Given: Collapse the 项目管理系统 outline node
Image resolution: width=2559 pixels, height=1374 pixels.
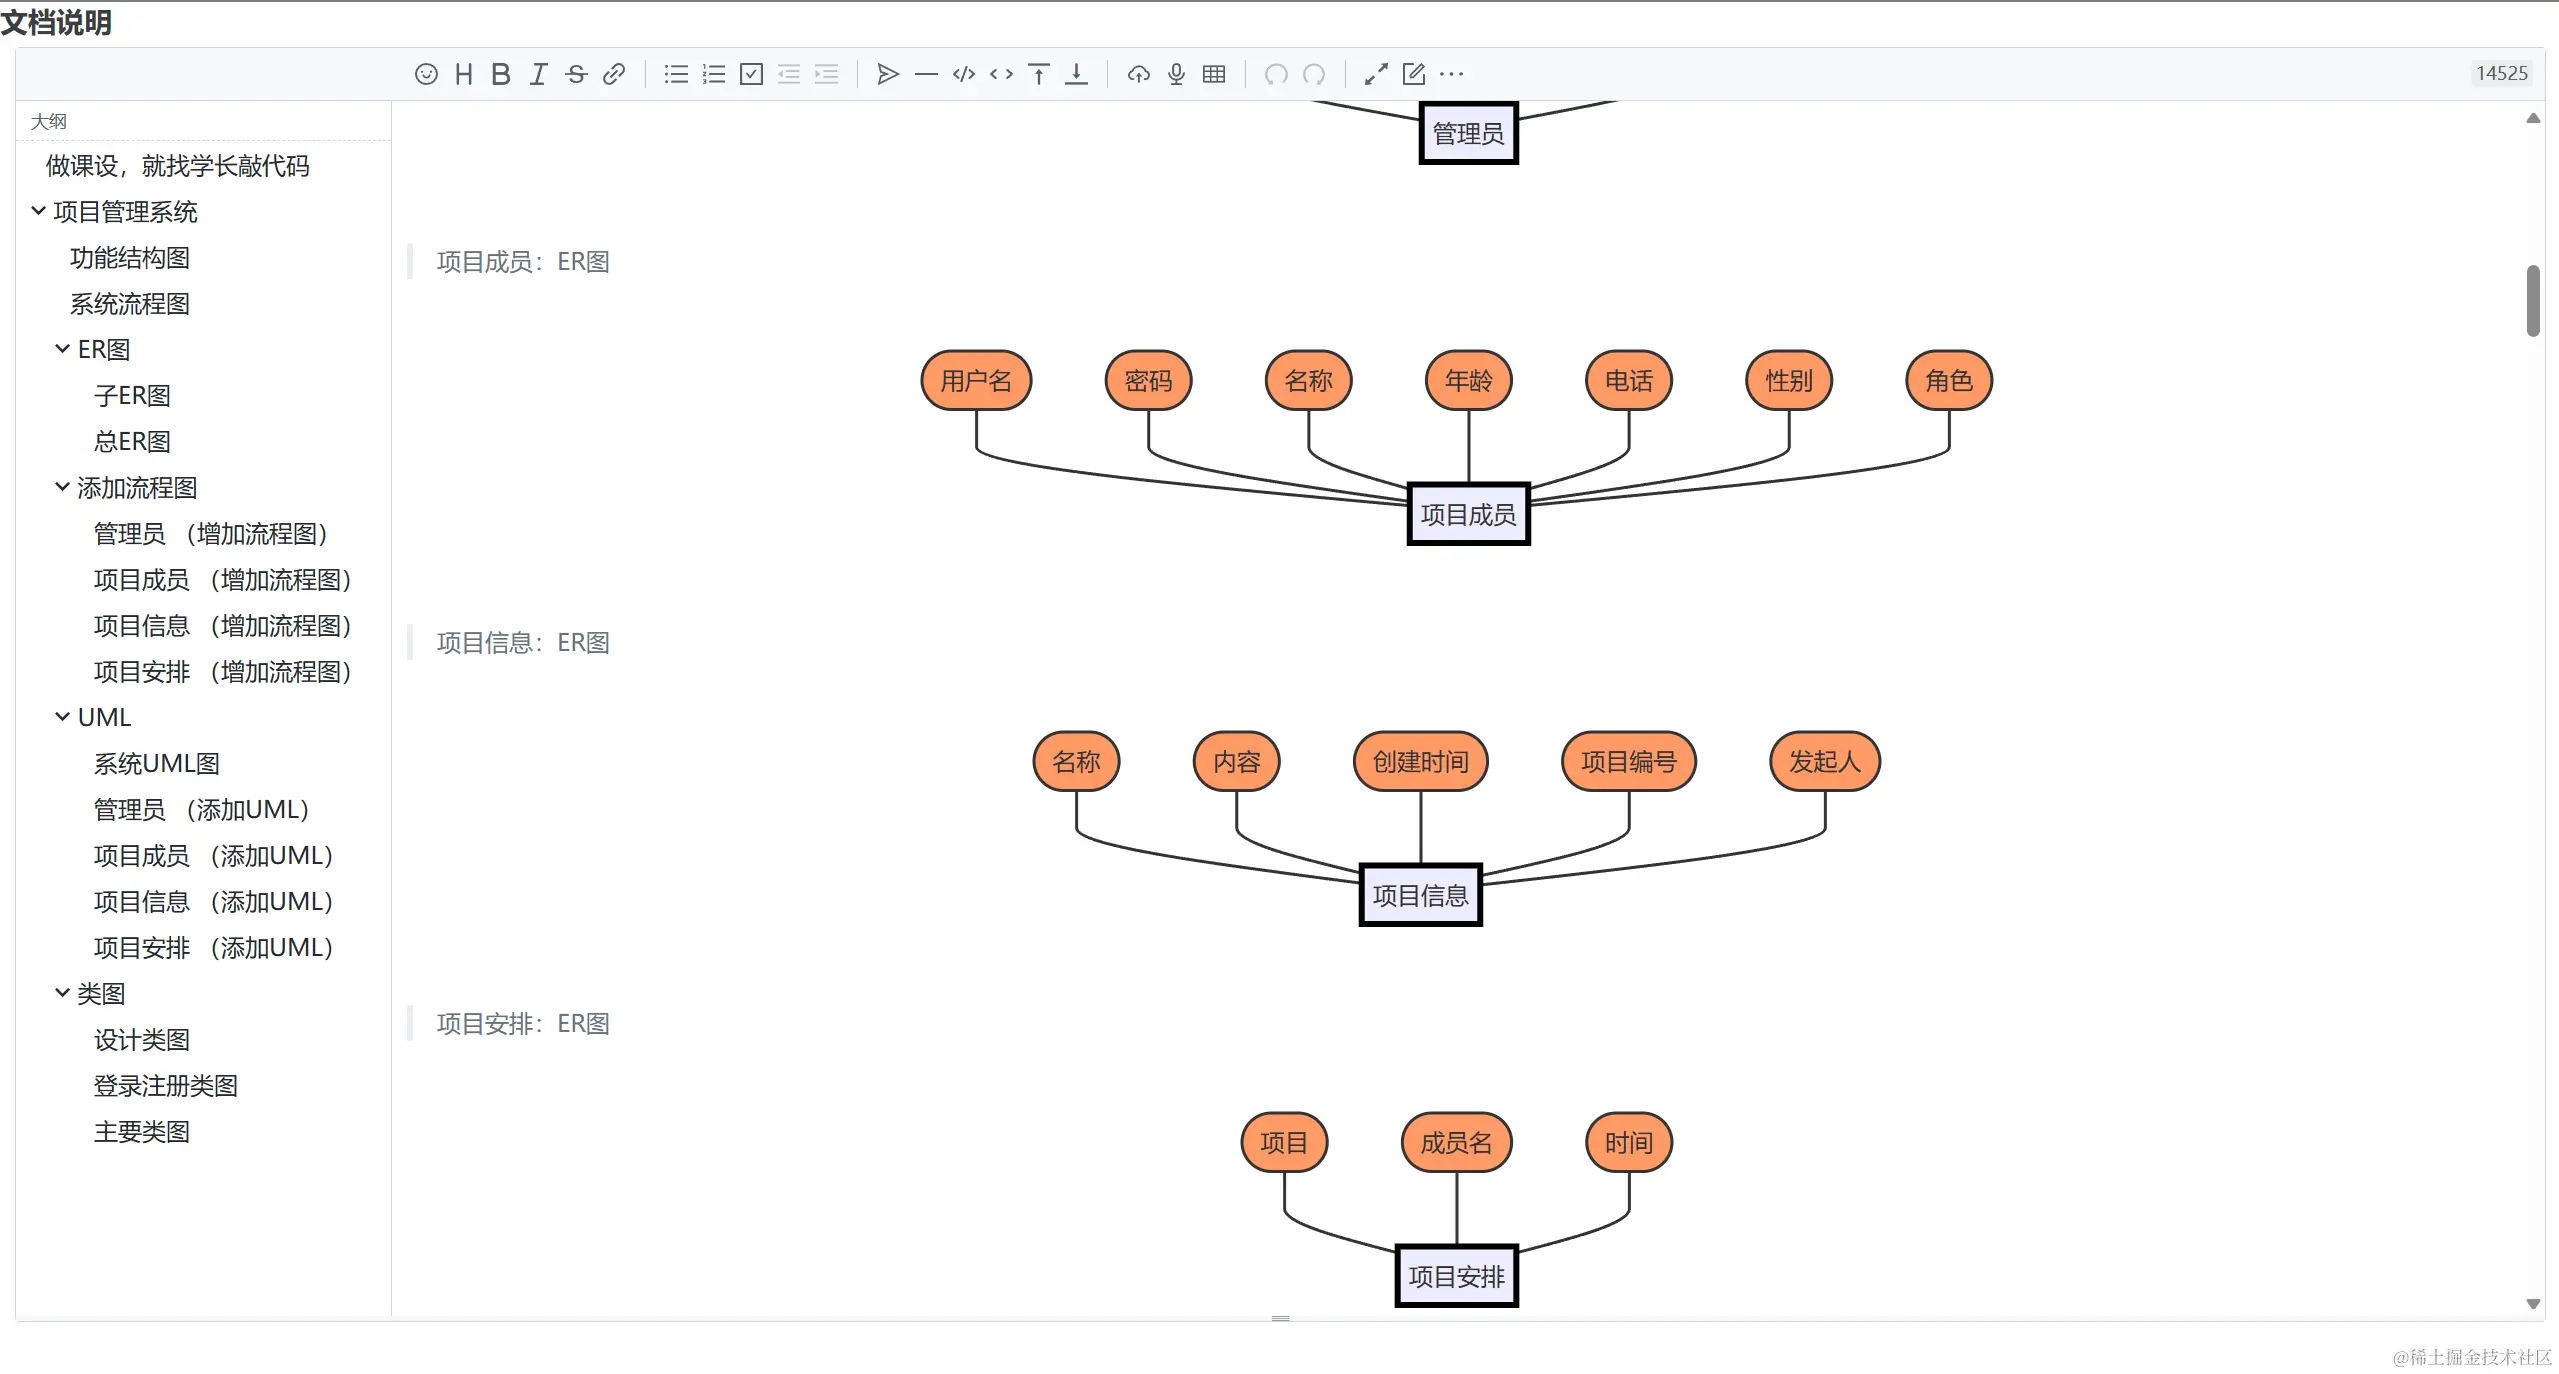Looking at the screenshot, I should [x=38, y=211].
